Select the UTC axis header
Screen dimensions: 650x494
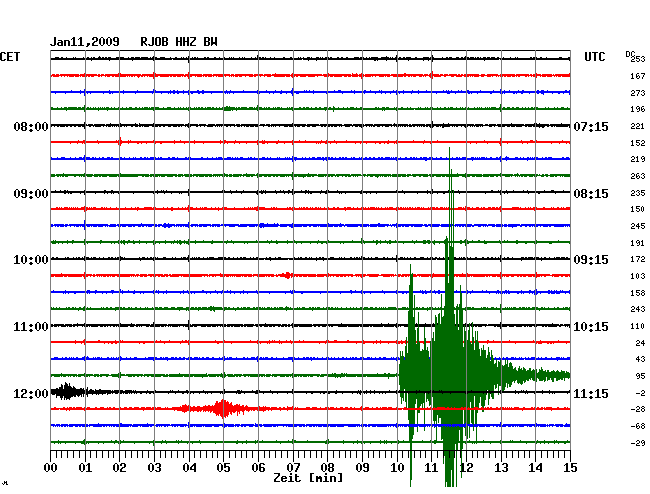pyautogui.click(x=594, y=57)
